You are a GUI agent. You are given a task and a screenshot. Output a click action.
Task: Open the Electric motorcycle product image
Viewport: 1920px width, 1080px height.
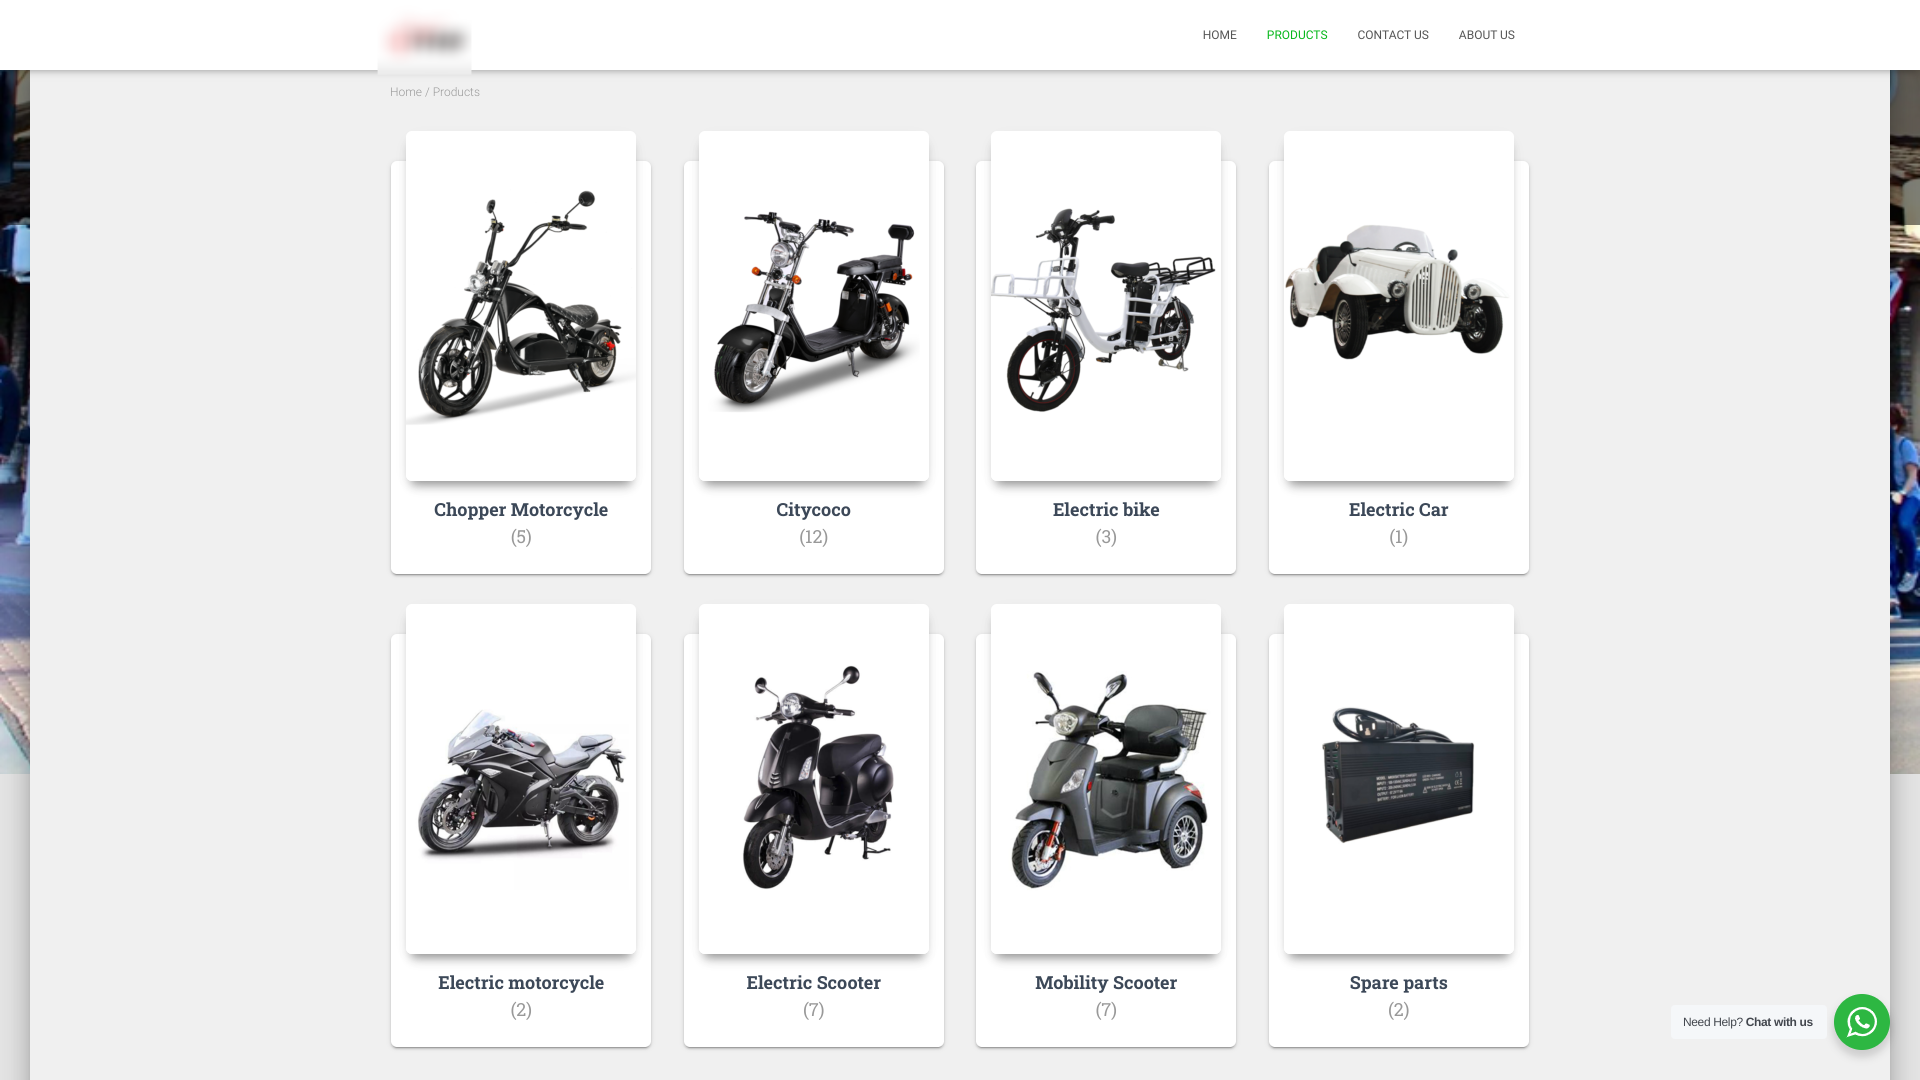[521, 779]
